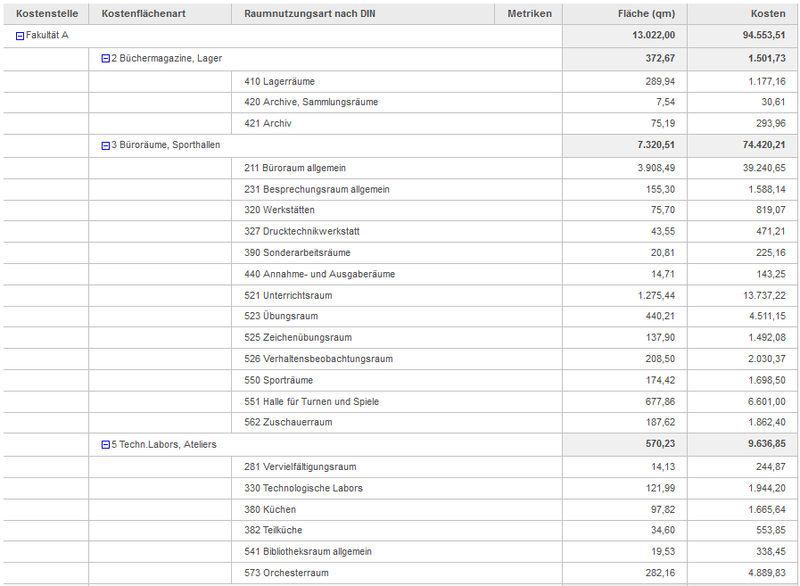Viewport: 800px width, 586px height.
Task: Select the 421 Archiv row
Action: 267,124
